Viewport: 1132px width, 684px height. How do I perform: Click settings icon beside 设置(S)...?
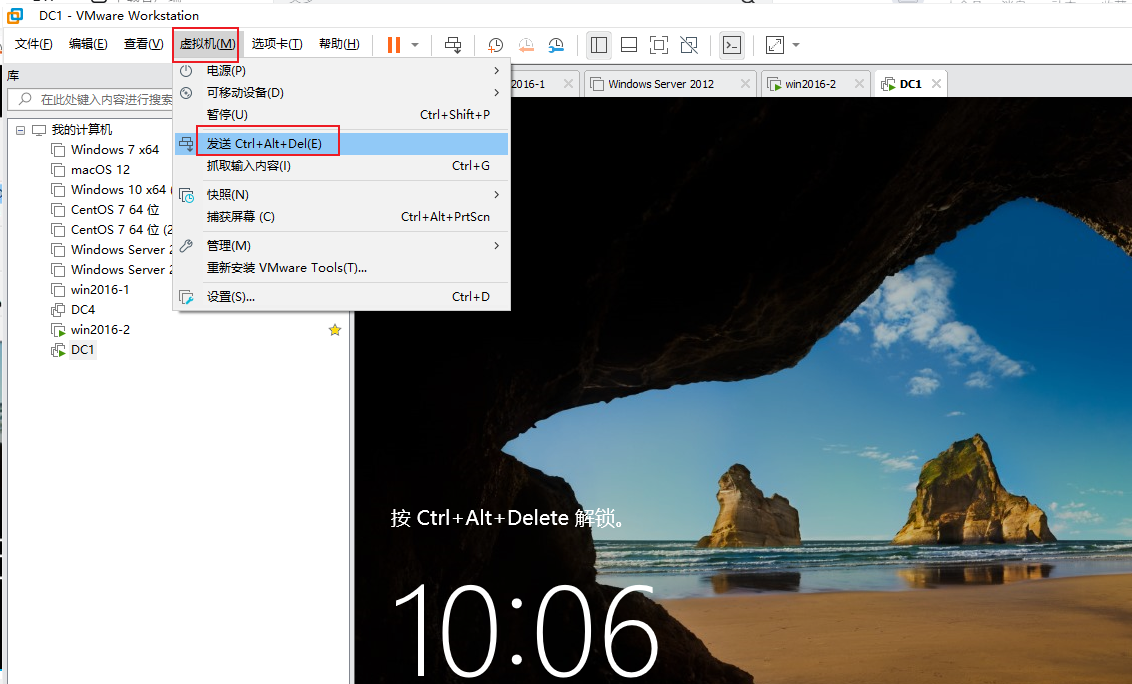(186, 297)
